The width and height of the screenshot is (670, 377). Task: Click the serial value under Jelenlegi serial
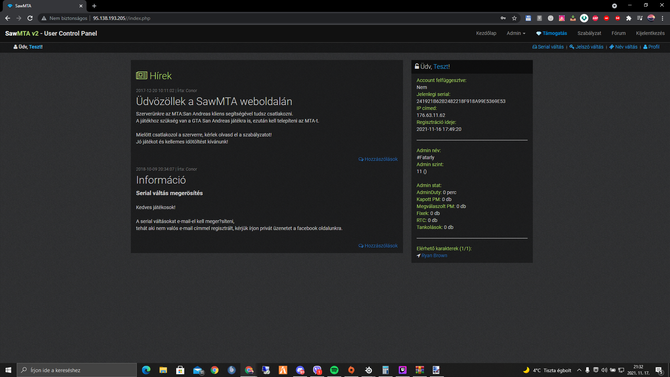(461, 101)
